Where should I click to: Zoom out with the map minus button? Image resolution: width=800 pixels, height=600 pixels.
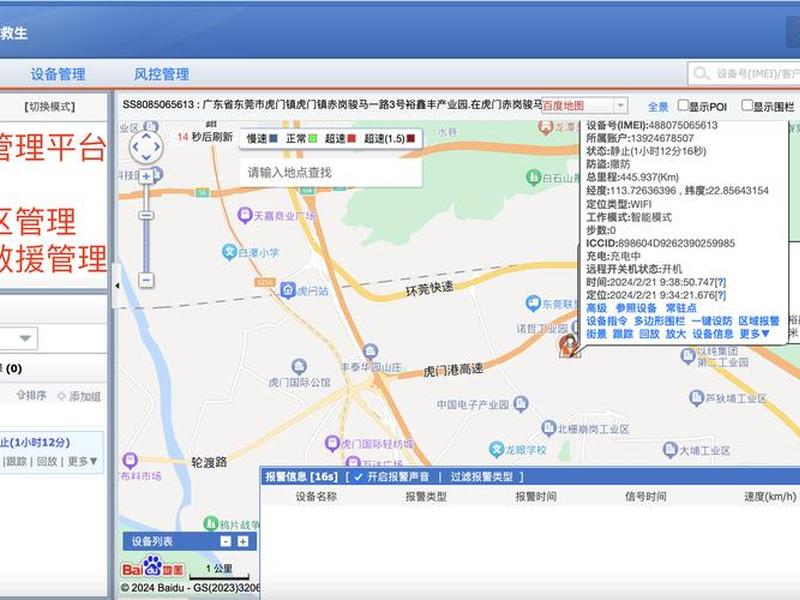pos(146,280)
